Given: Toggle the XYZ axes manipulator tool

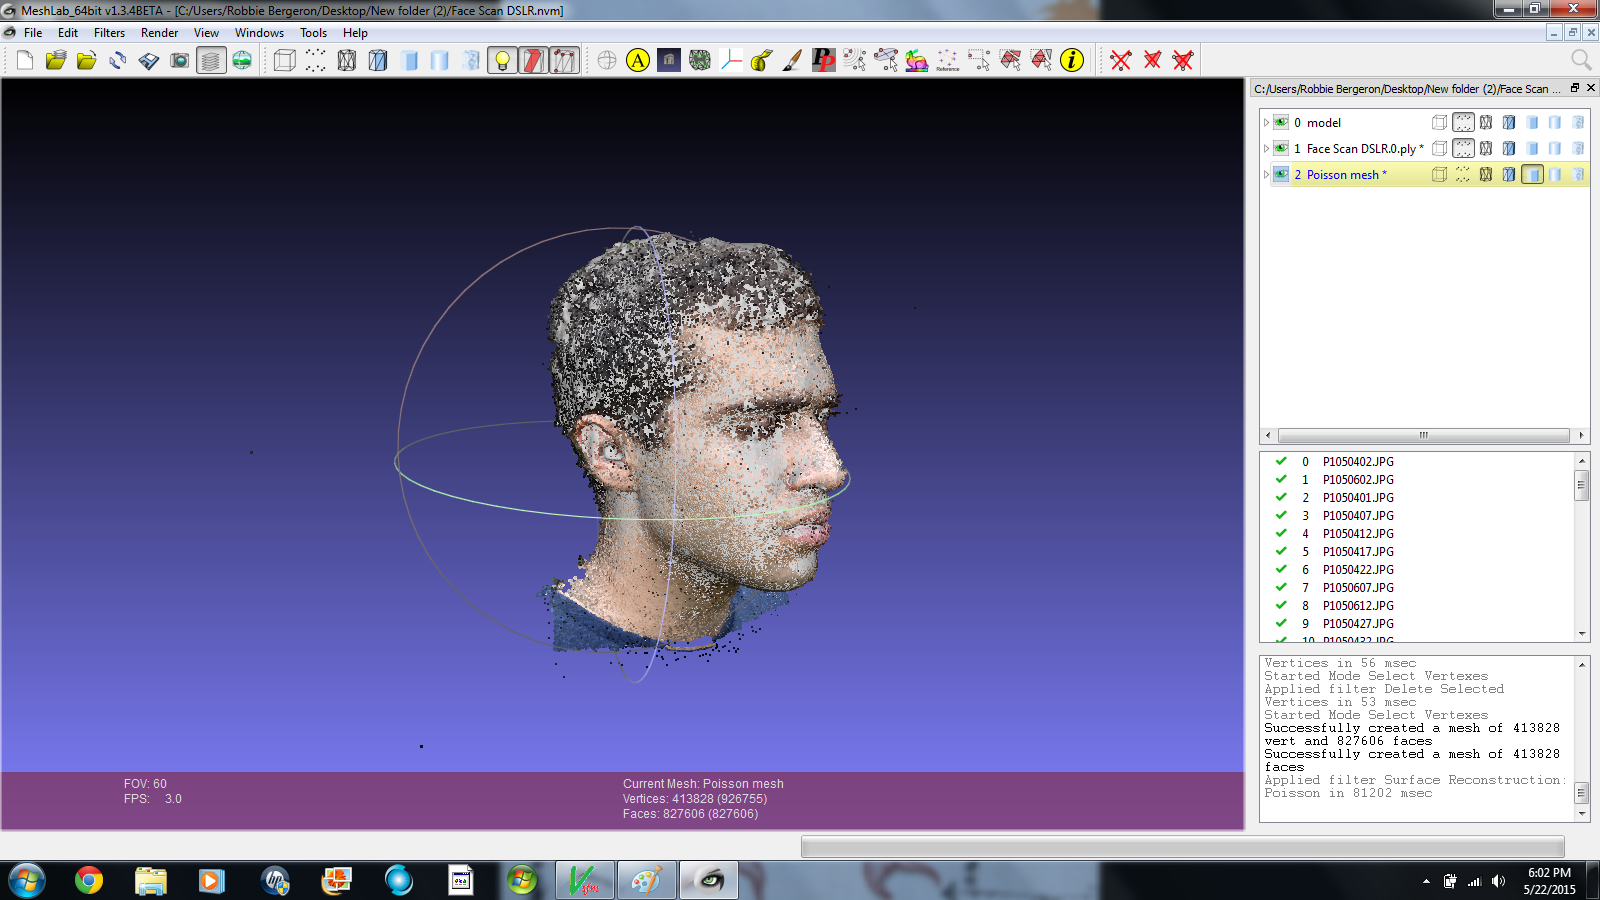Looking at the screenshot, I should point(731,61).
